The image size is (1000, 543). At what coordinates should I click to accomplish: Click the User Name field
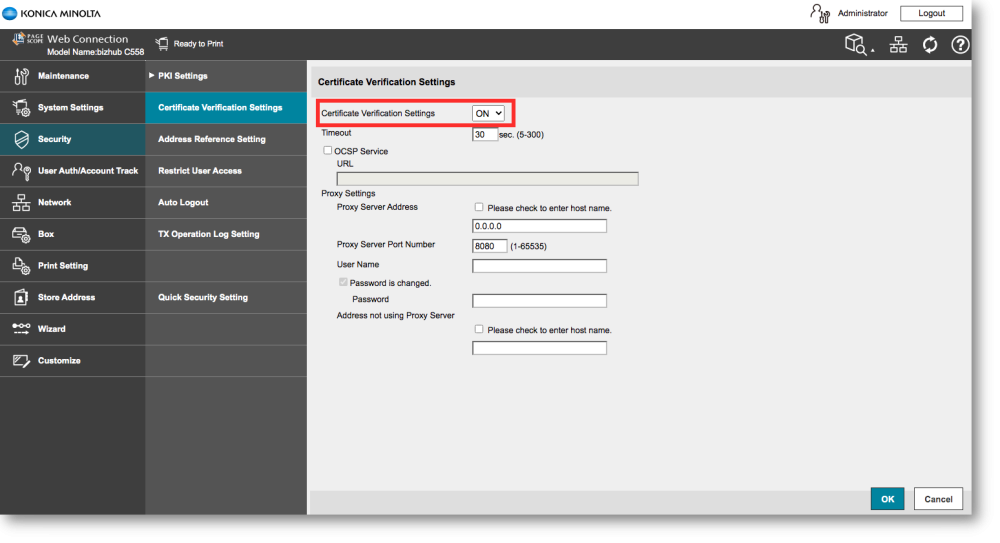click(540, 266)
